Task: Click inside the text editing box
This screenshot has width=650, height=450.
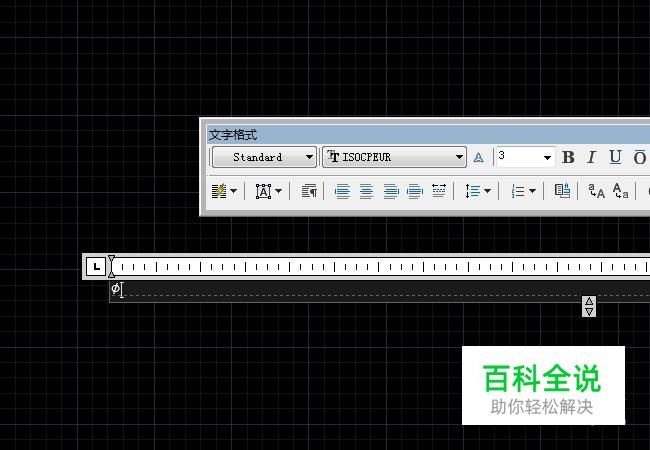Action: click(x=379, y=291)
